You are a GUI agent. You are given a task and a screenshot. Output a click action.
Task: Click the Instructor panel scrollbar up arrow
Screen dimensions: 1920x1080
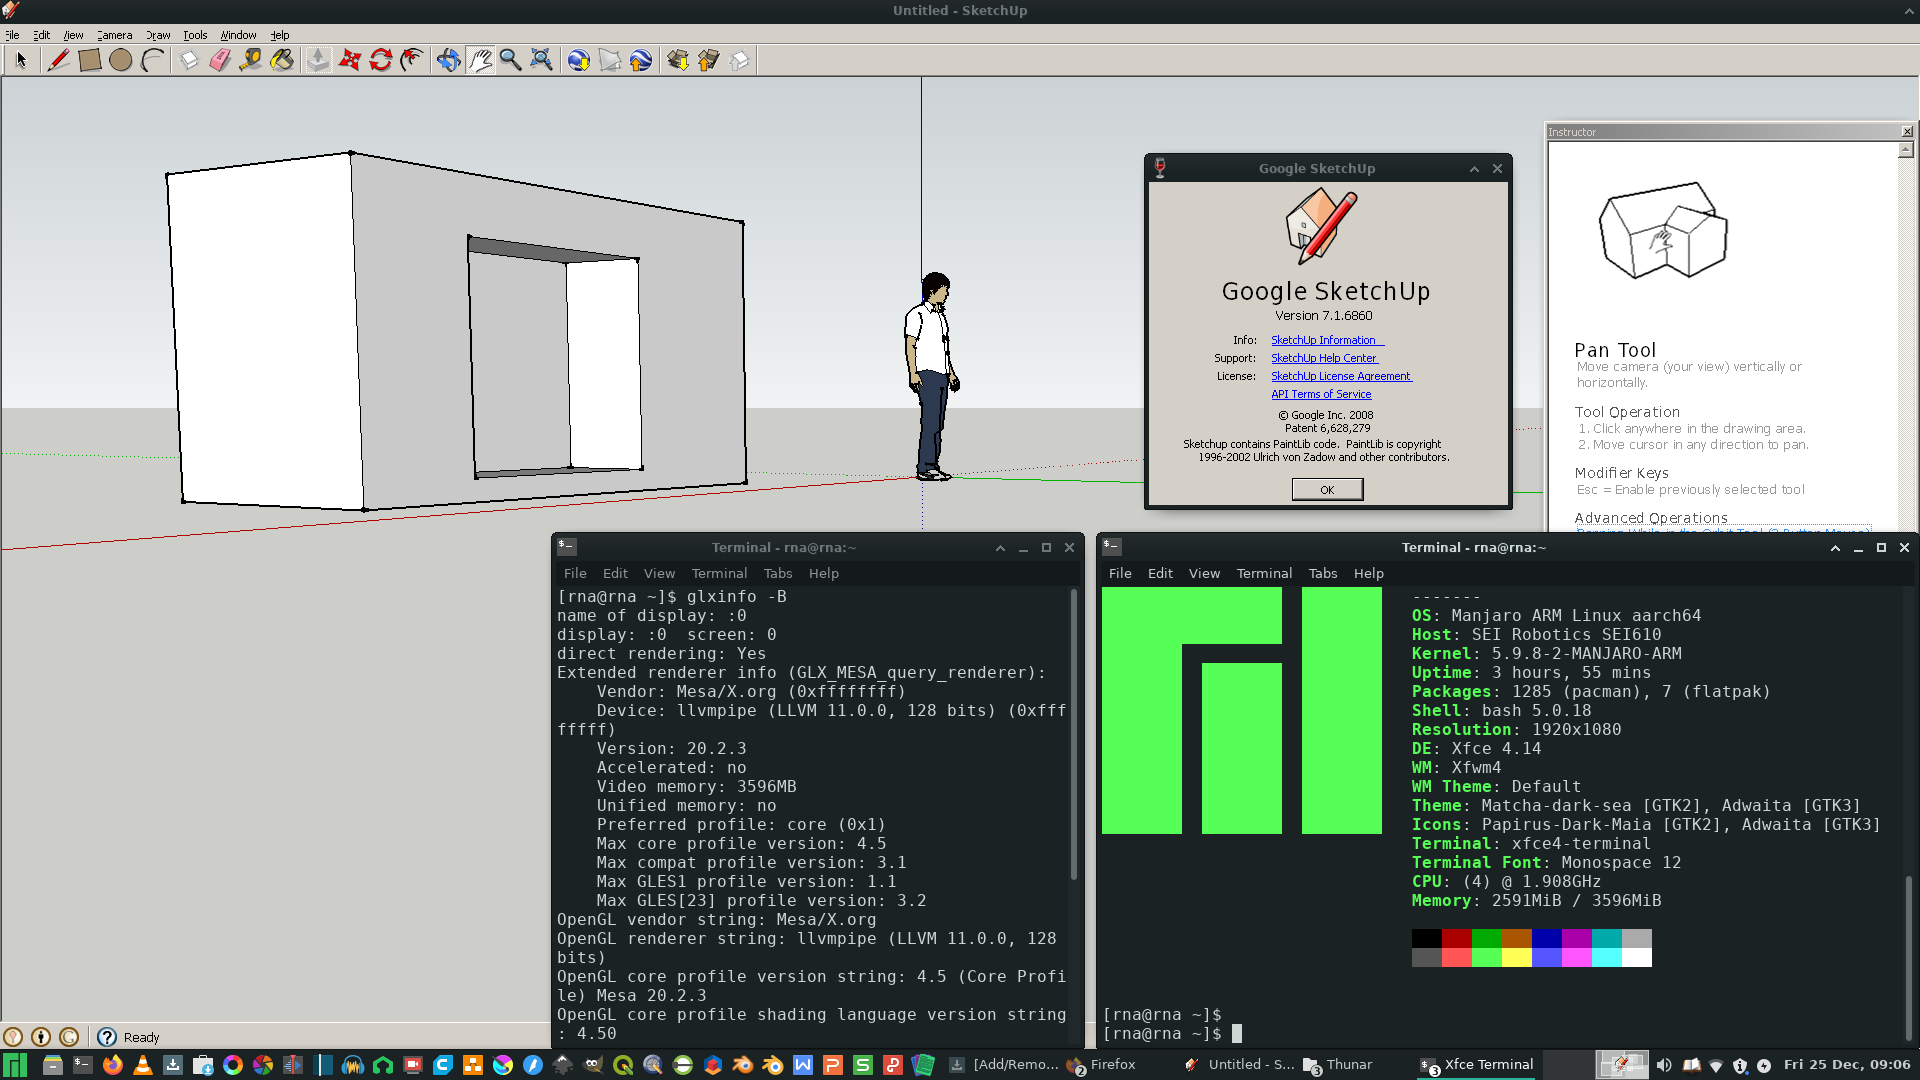[1906, 150]
